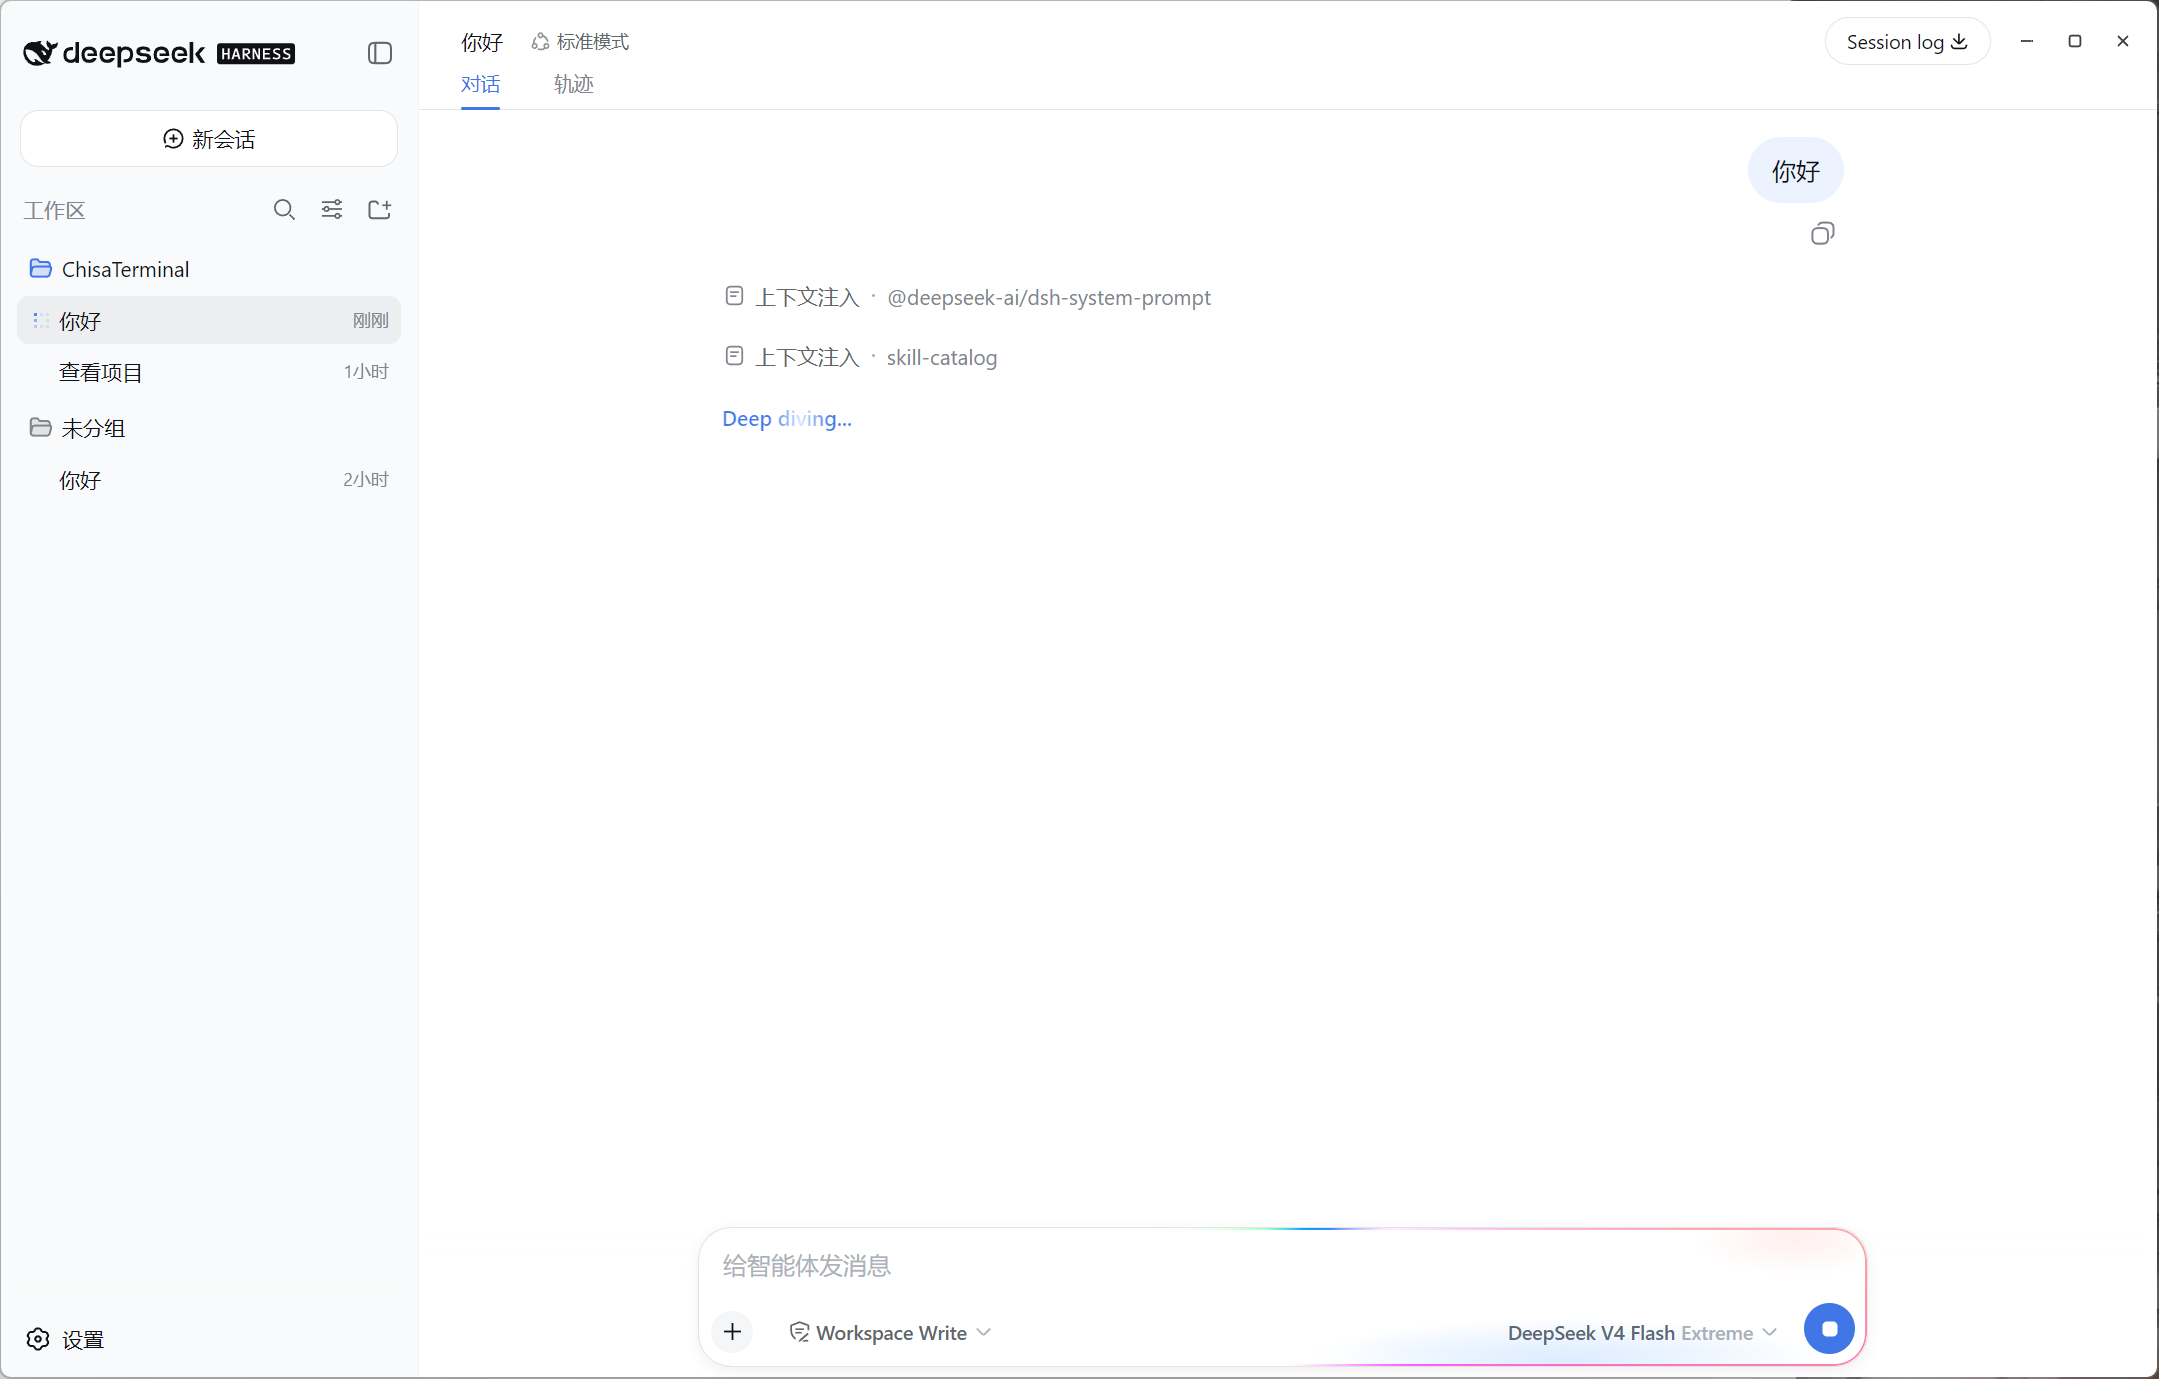Open the DeepSeek V4 Flash model dropdown
Viewport: 2159px width, 1379px height.
(1642, 1333)
